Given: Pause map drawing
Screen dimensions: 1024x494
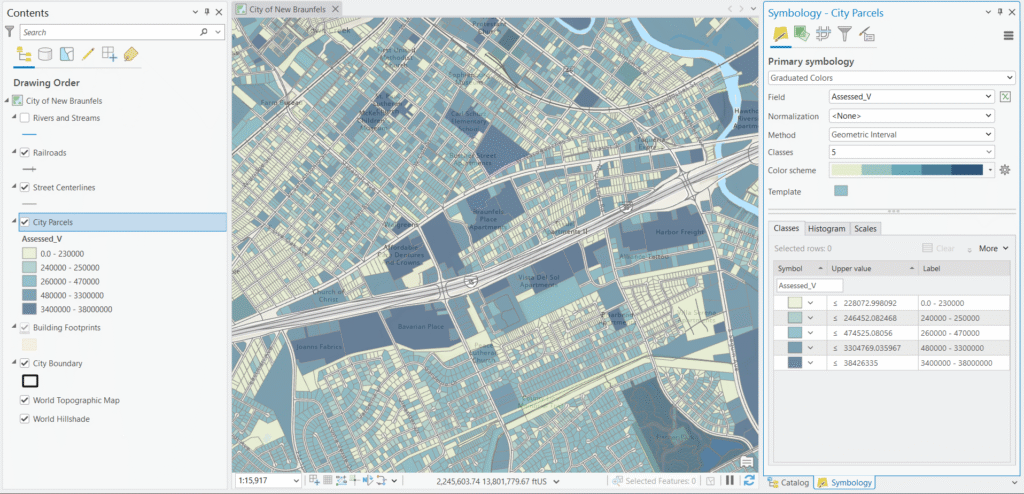Looking at the screenshot, I should (730, 481).
